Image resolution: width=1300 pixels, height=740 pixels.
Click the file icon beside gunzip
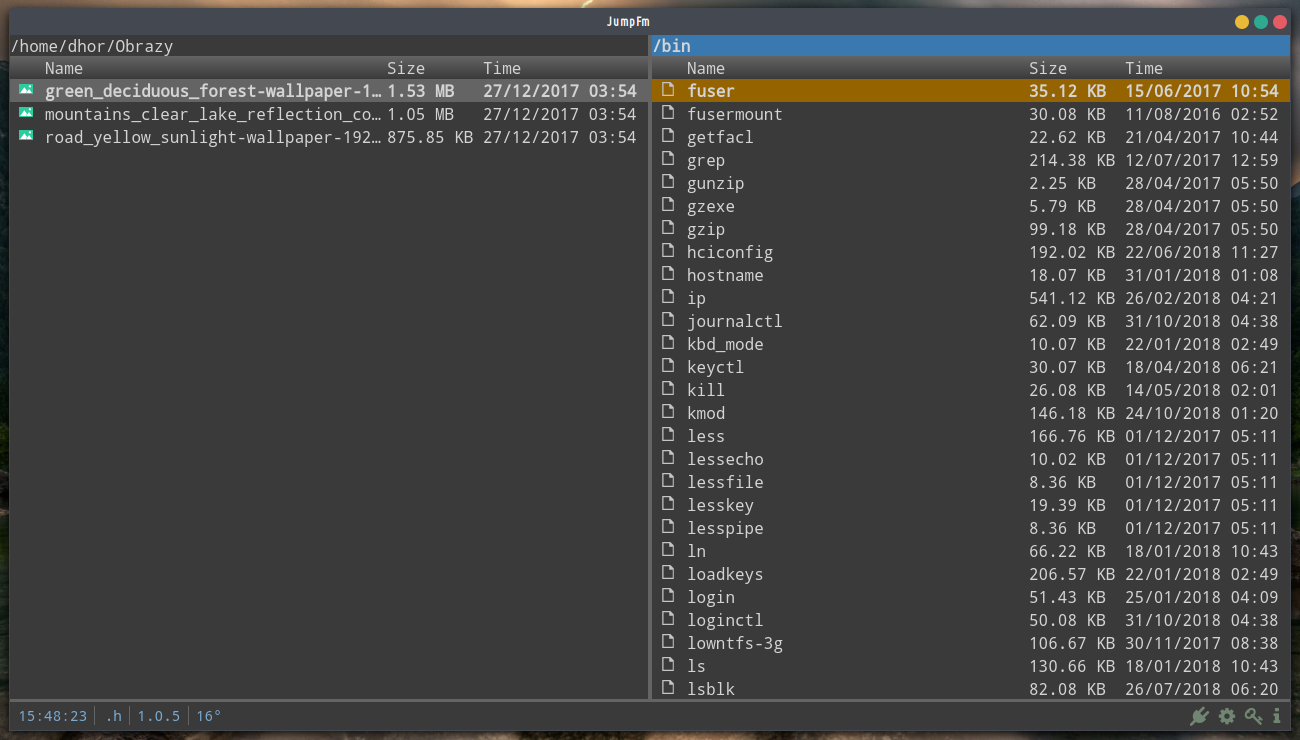tap(668, 182)
